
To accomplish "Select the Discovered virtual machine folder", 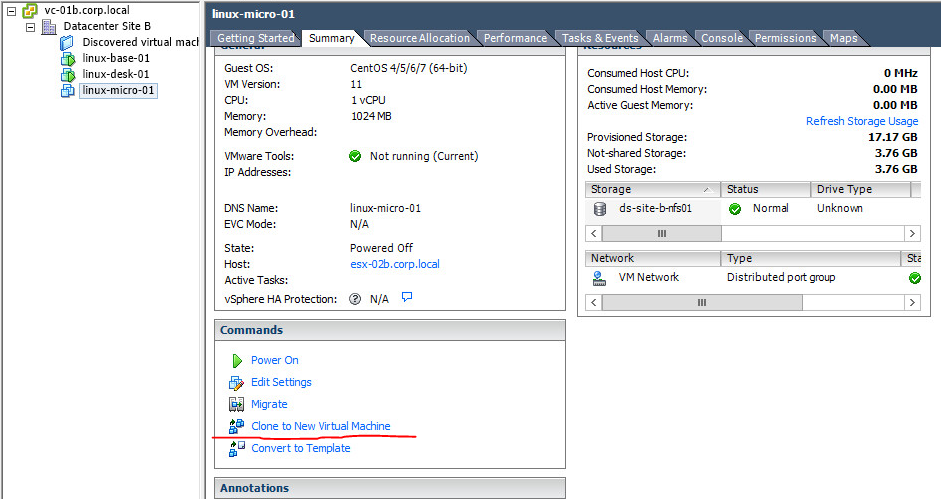I will [140, 43].
